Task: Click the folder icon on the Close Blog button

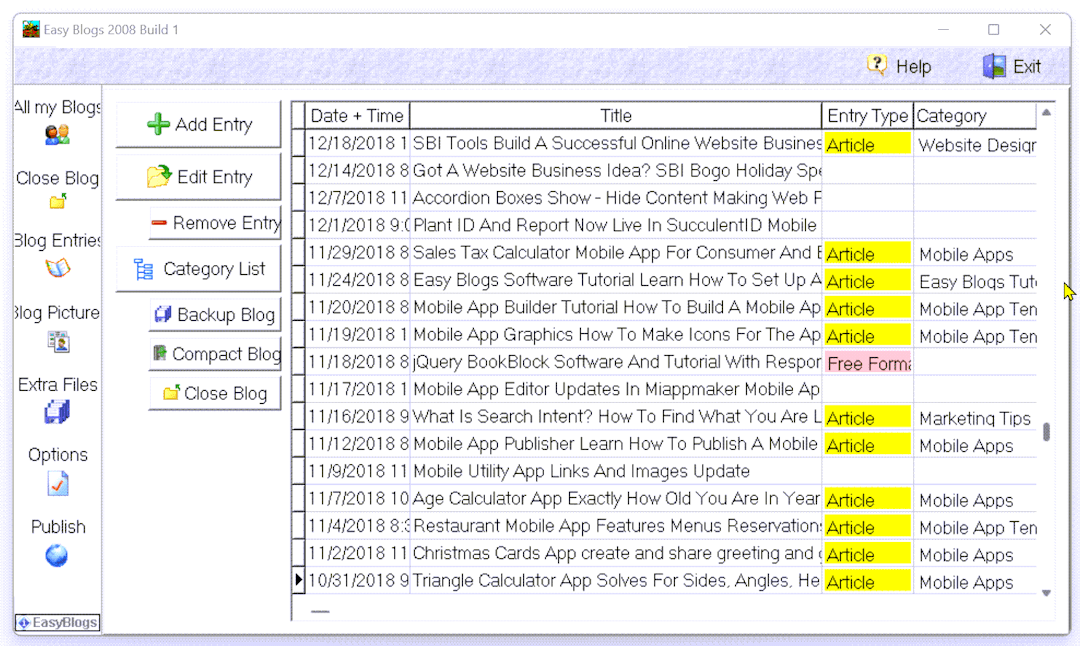Action: pos(171,393)
